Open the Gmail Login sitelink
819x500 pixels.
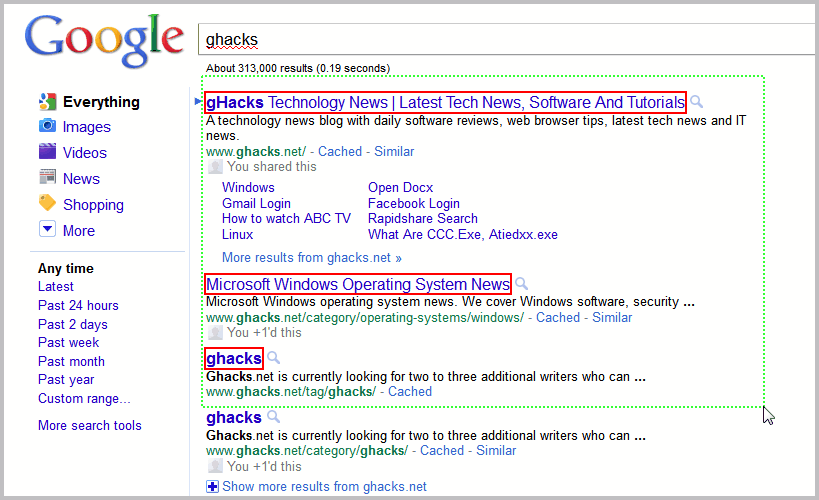(256, 203)
